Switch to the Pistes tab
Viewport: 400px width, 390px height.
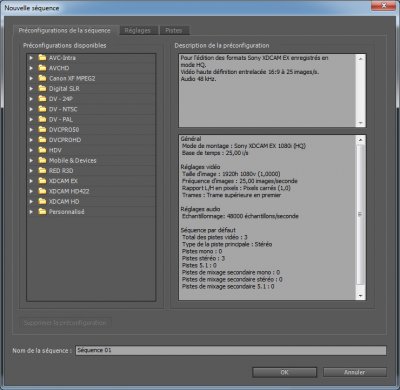click(174, 30)
